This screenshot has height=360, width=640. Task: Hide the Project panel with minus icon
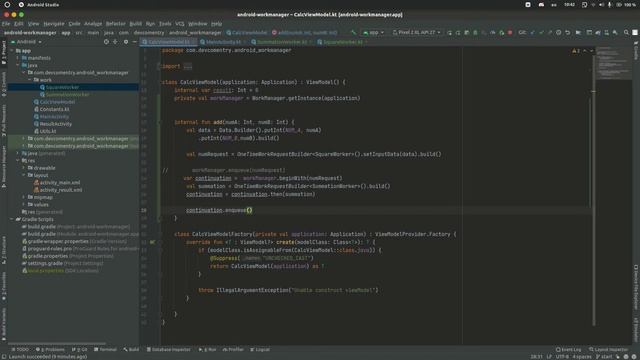tap(135, 42)
